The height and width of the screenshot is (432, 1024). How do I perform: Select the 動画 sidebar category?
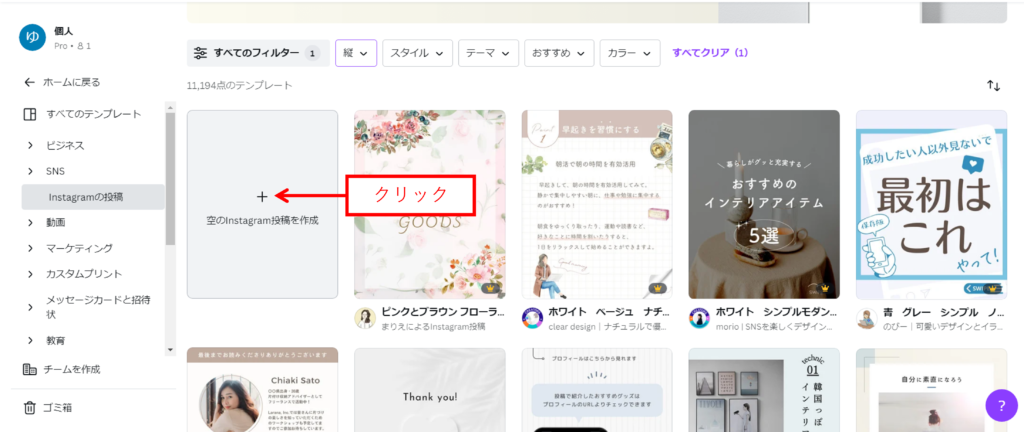click(55, 222)
